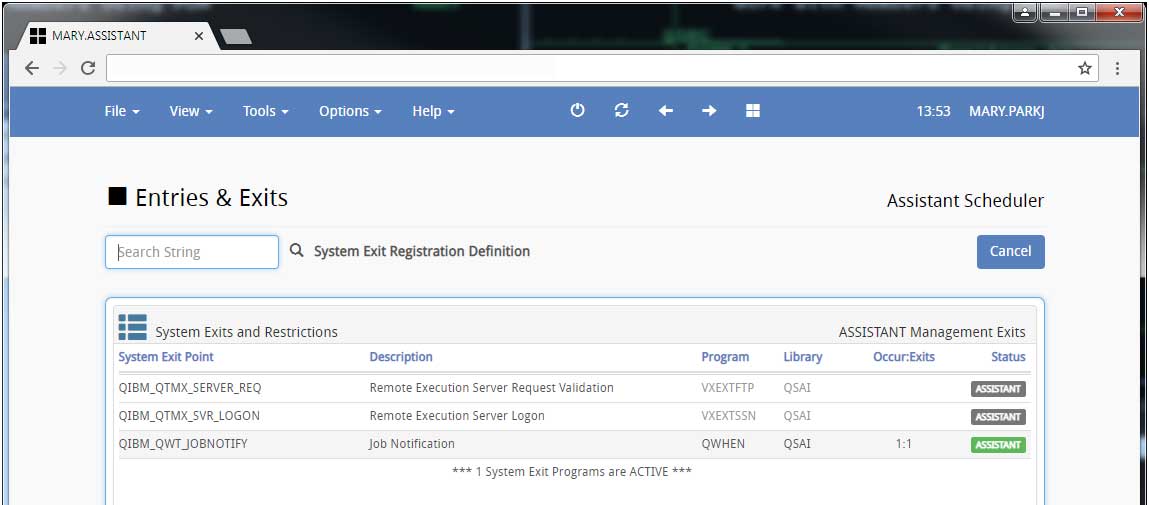This screenshot has height=505, width=1149.
Task: Open the File dropdown menu
Action: [x=121, y=111]
